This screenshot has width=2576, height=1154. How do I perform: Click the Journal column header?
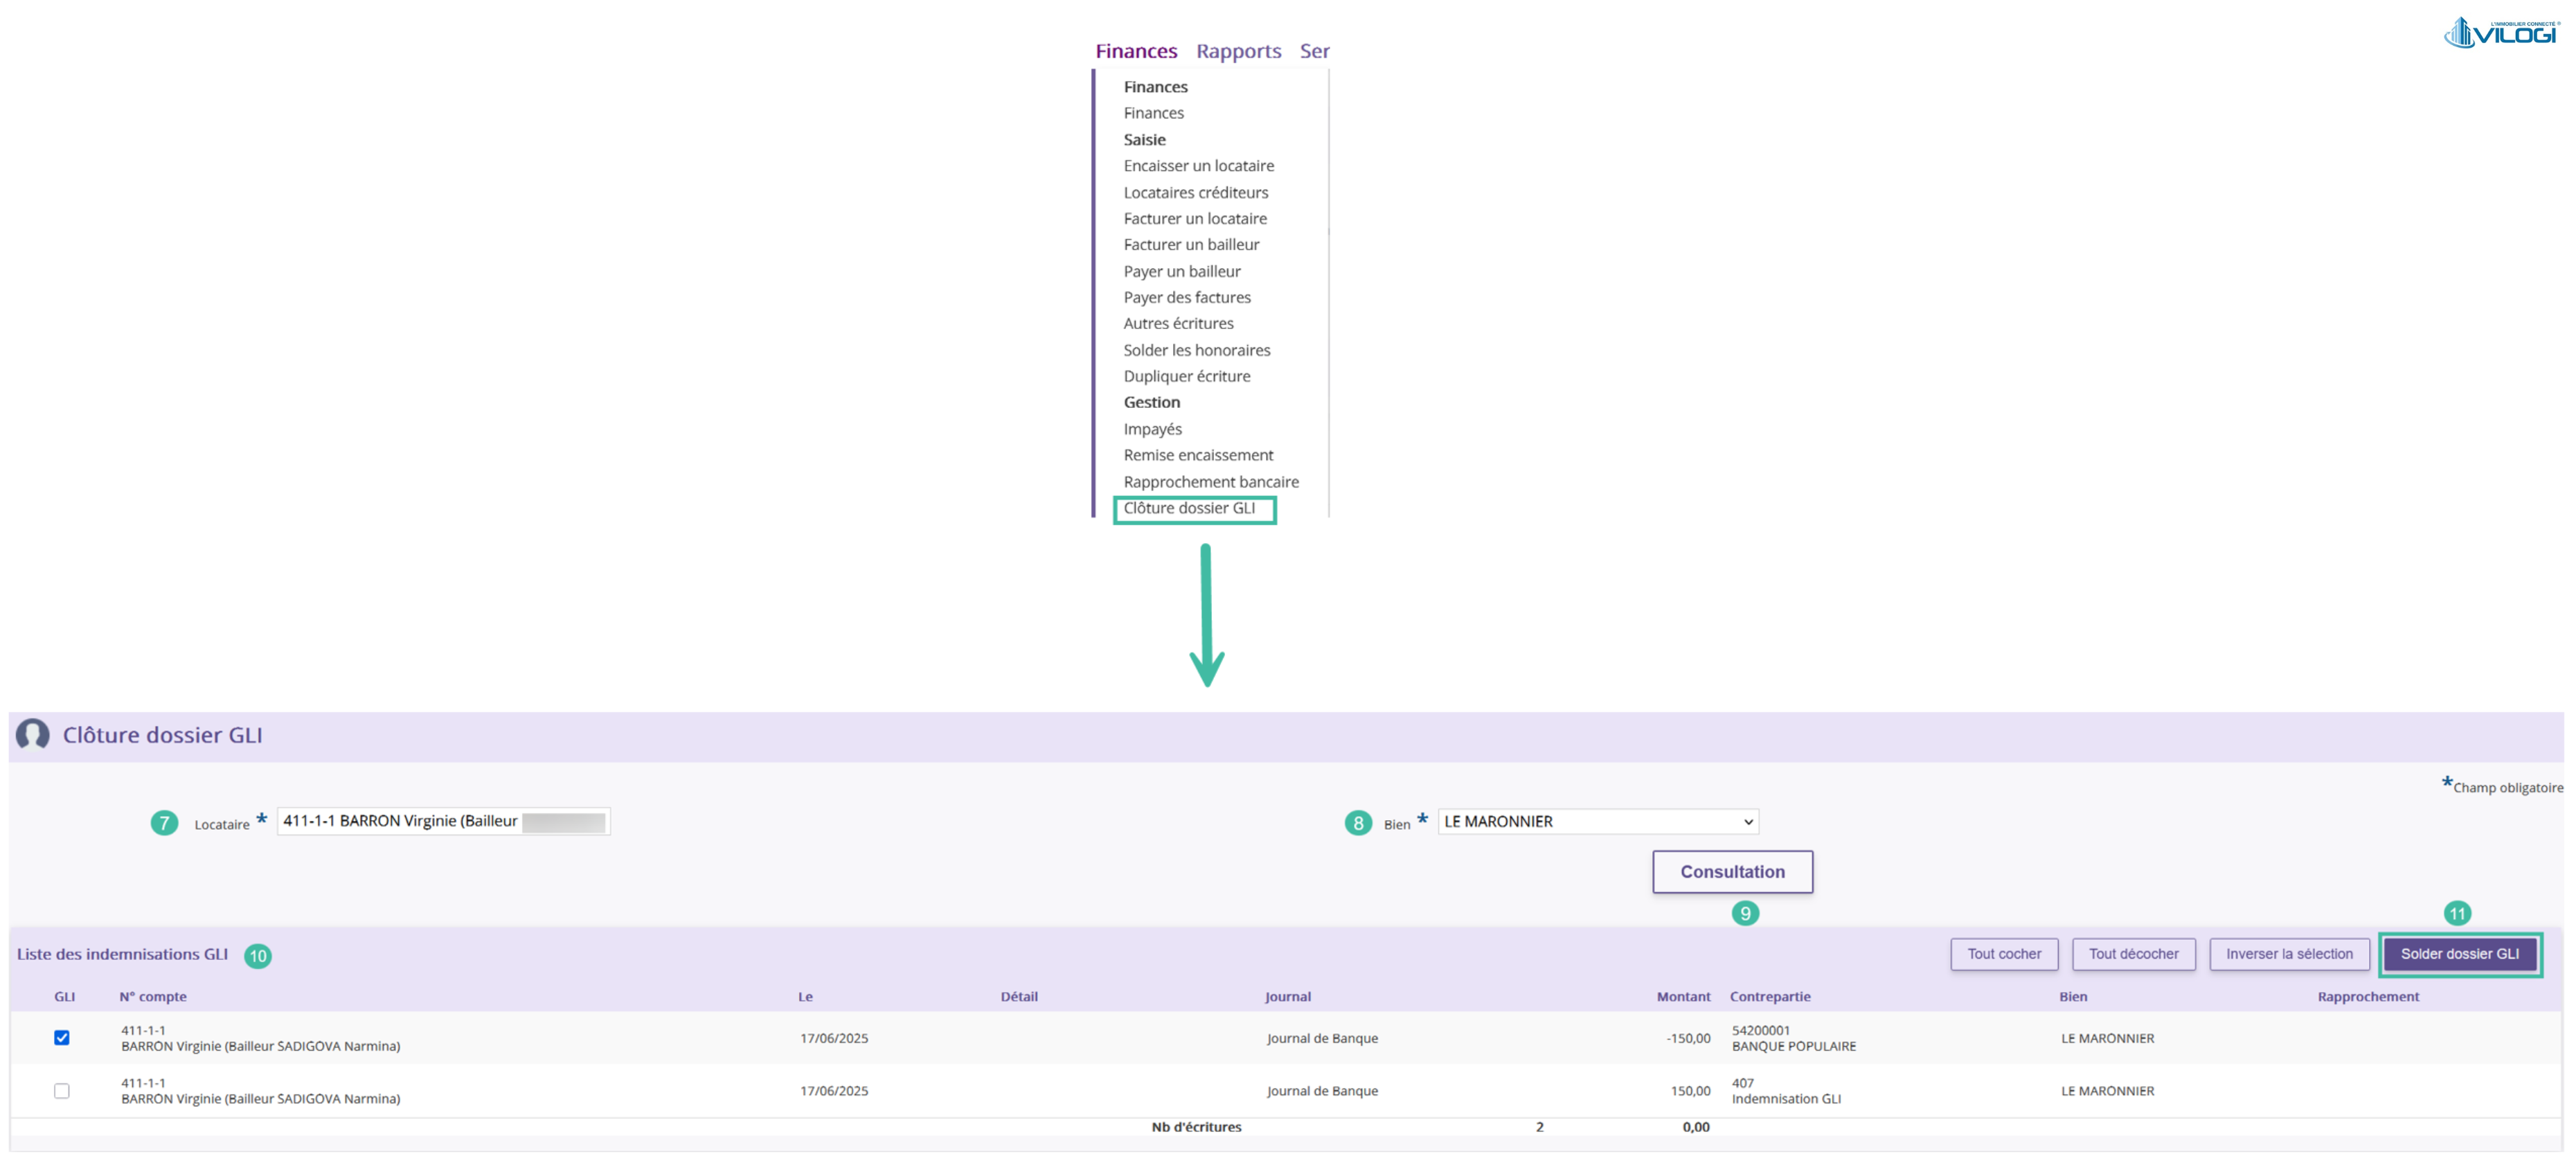[1287, 997]
